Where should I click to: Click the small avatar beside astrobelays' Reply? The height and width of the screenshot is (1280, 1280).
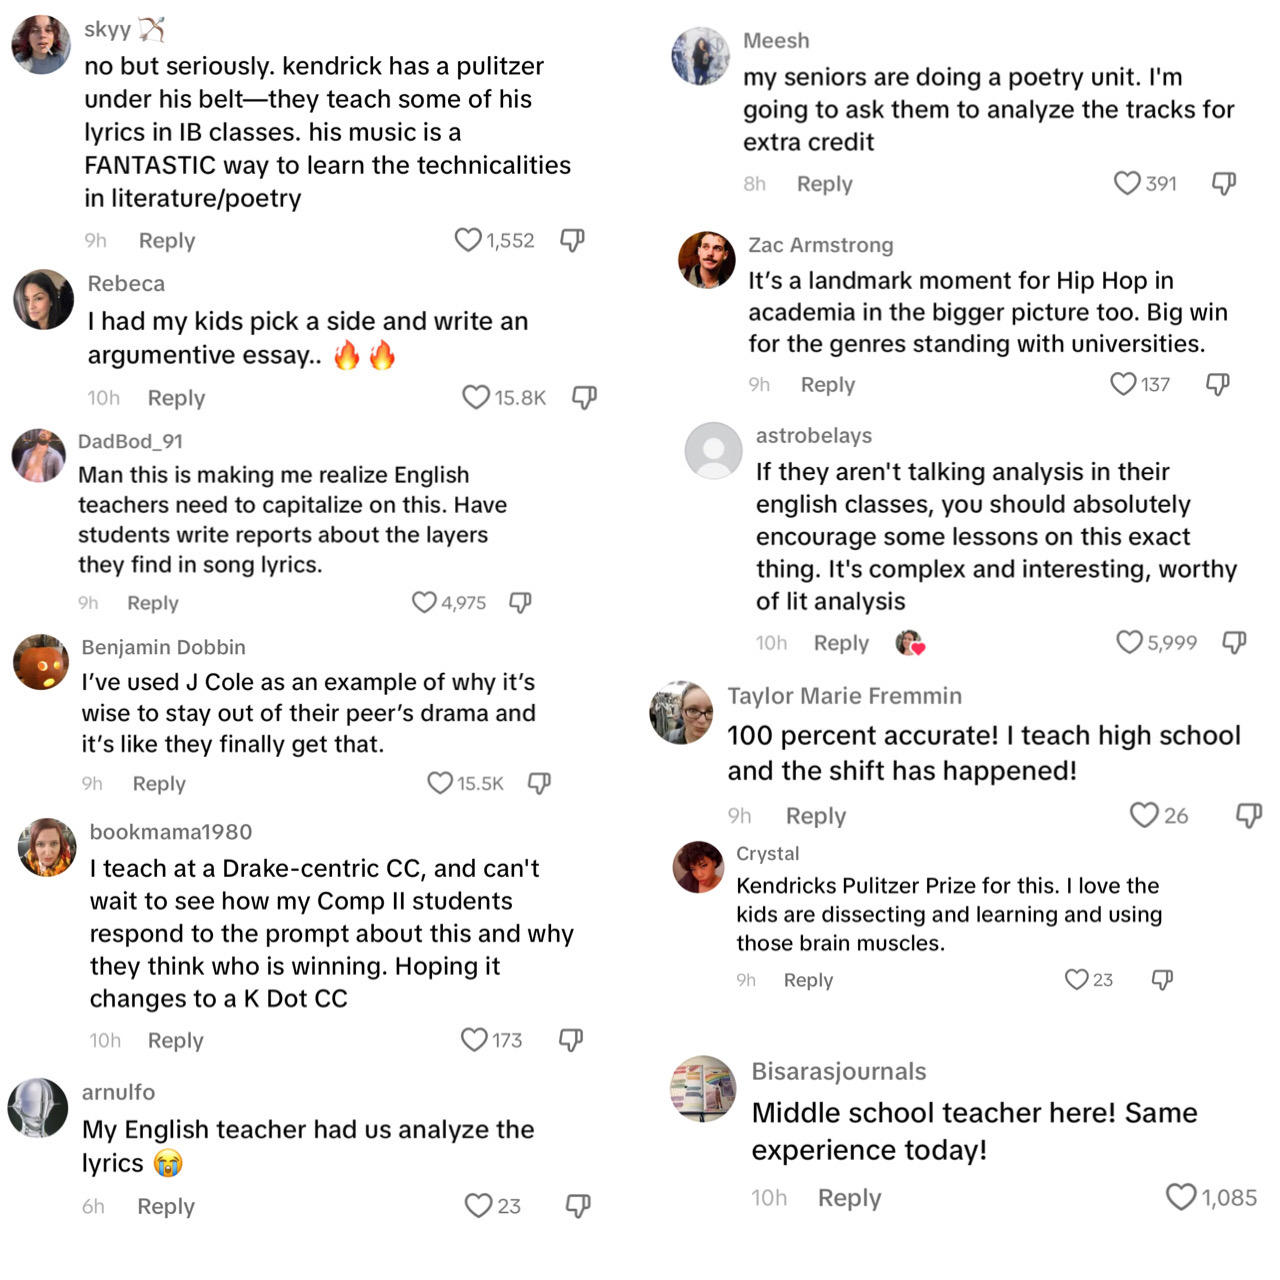(x=909, y=643)
